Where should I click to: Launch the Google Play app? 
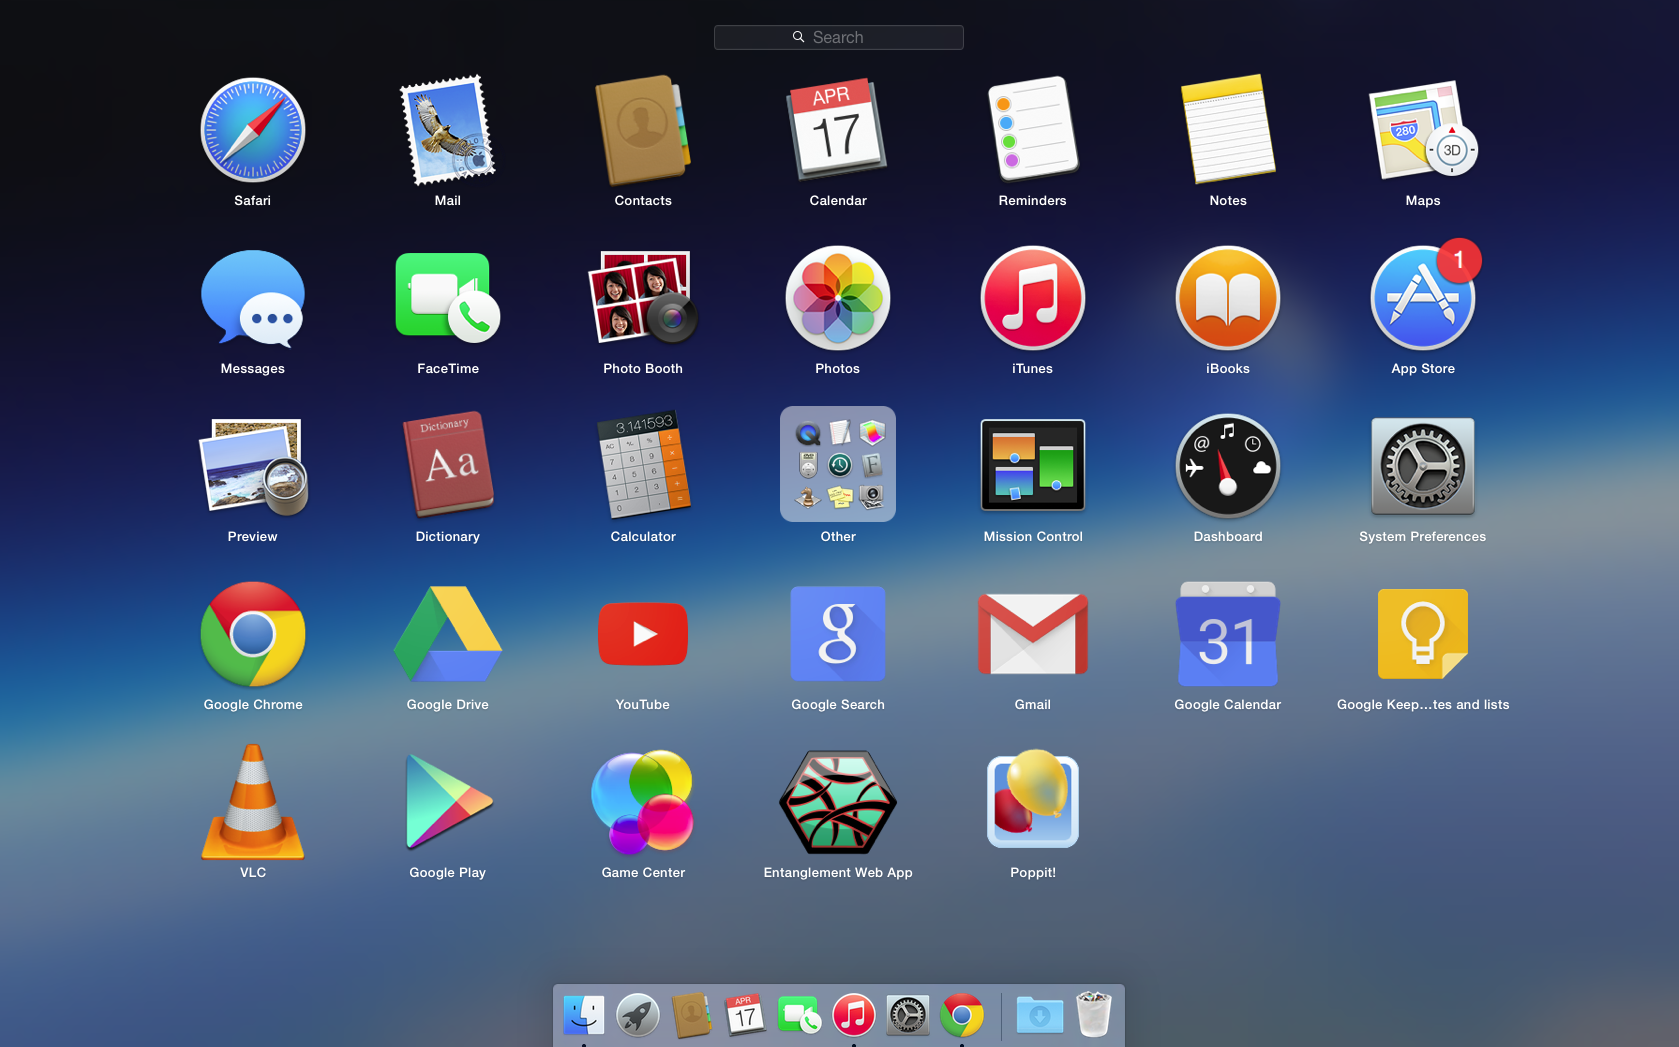tap(448, 802)
